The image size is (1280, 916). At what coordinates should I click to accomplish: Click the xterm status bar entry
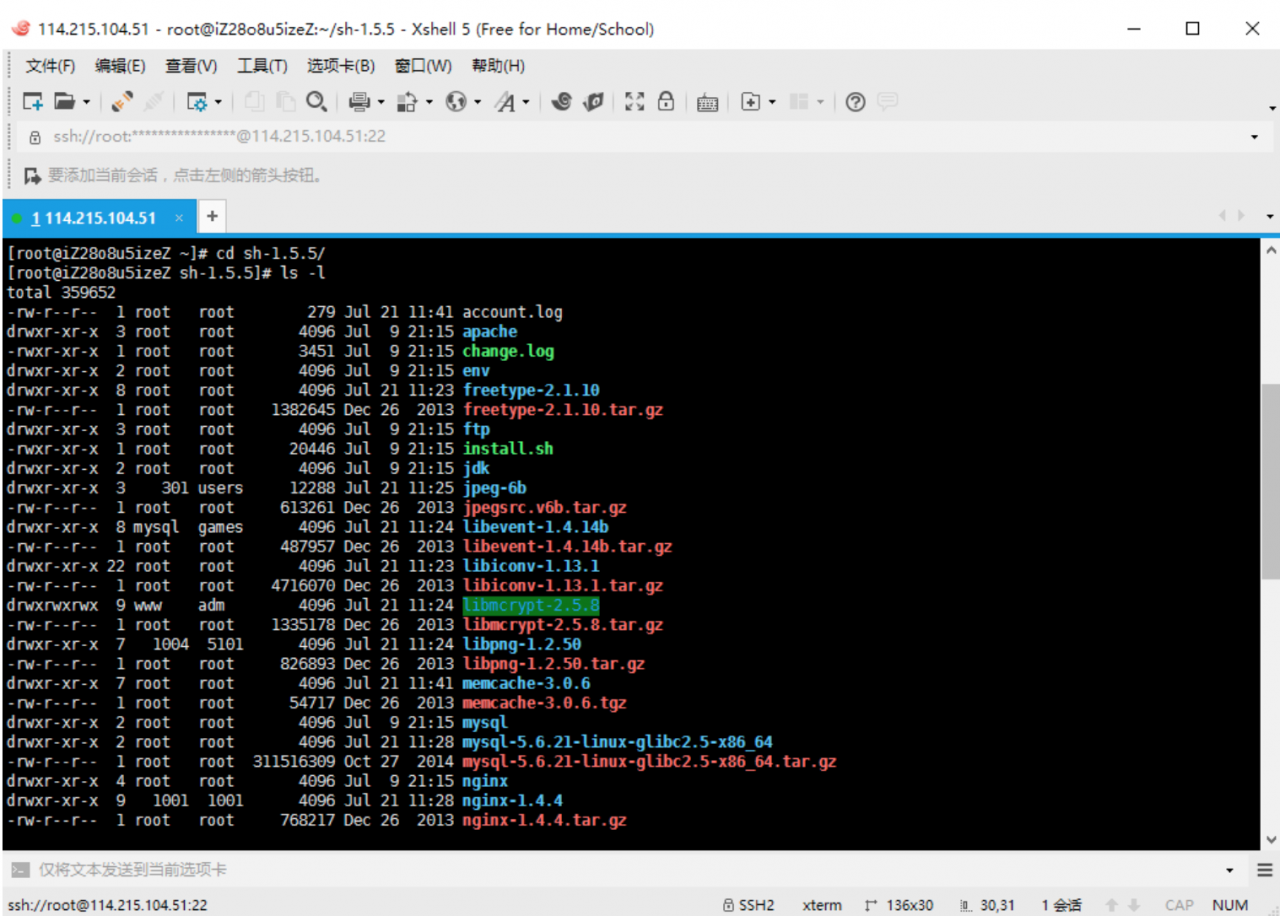click(x=821, y=905)
